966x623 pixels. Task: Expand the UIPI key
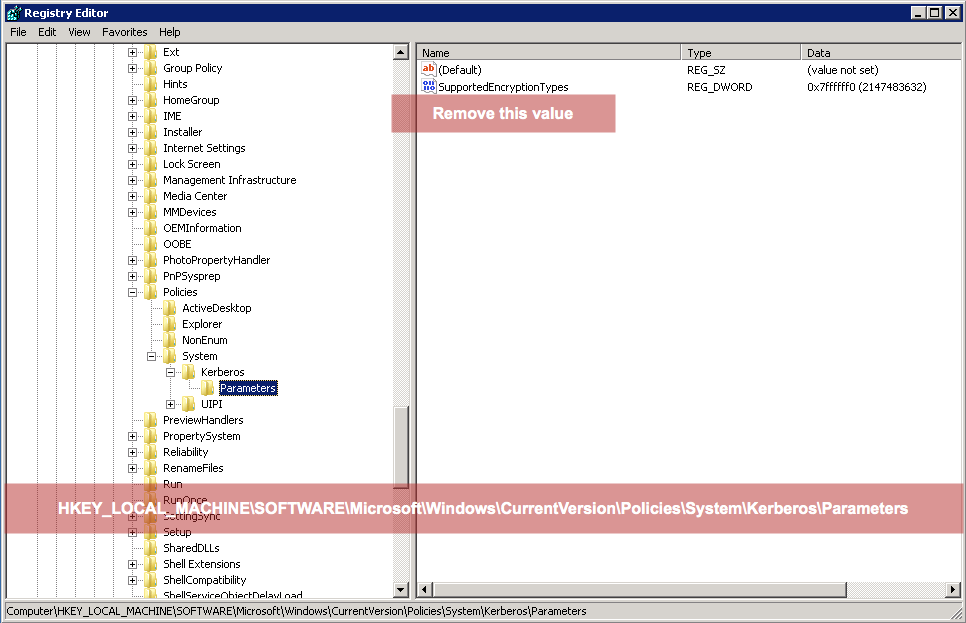[171, 405]
